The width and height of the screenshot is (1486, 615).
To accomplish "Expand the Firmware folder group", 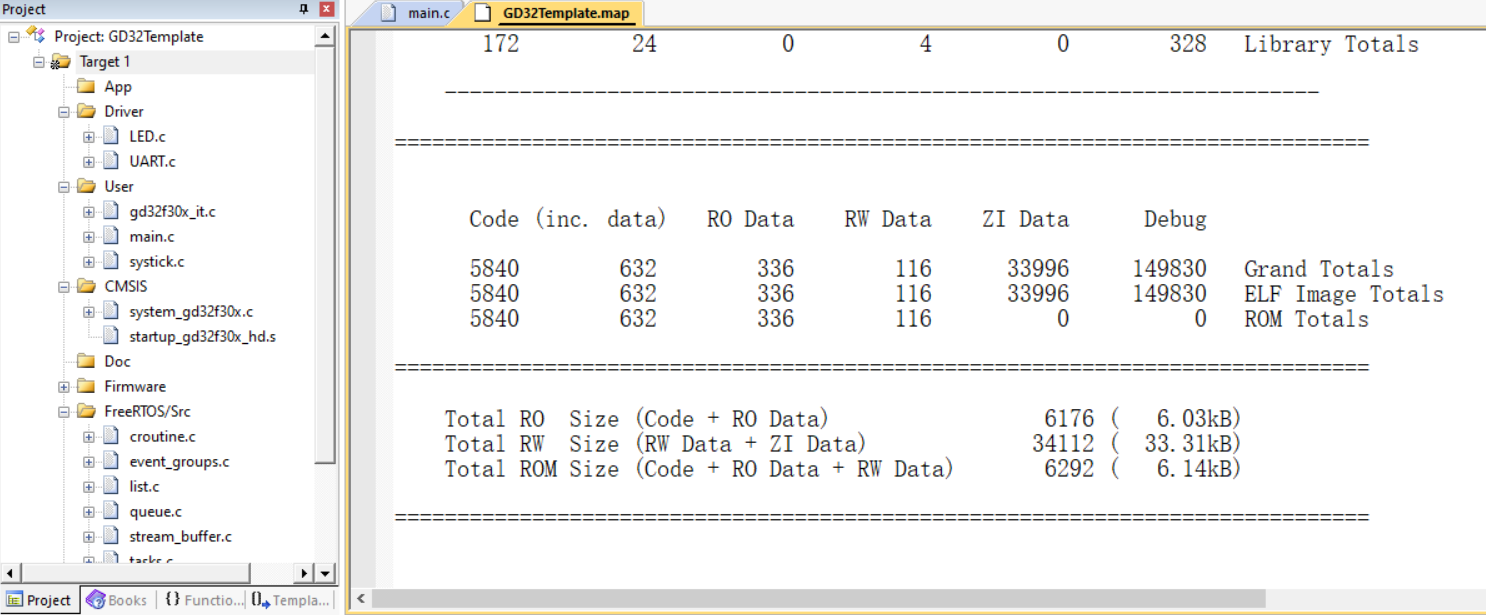I will pyautogui.click(x=64, y=386).
